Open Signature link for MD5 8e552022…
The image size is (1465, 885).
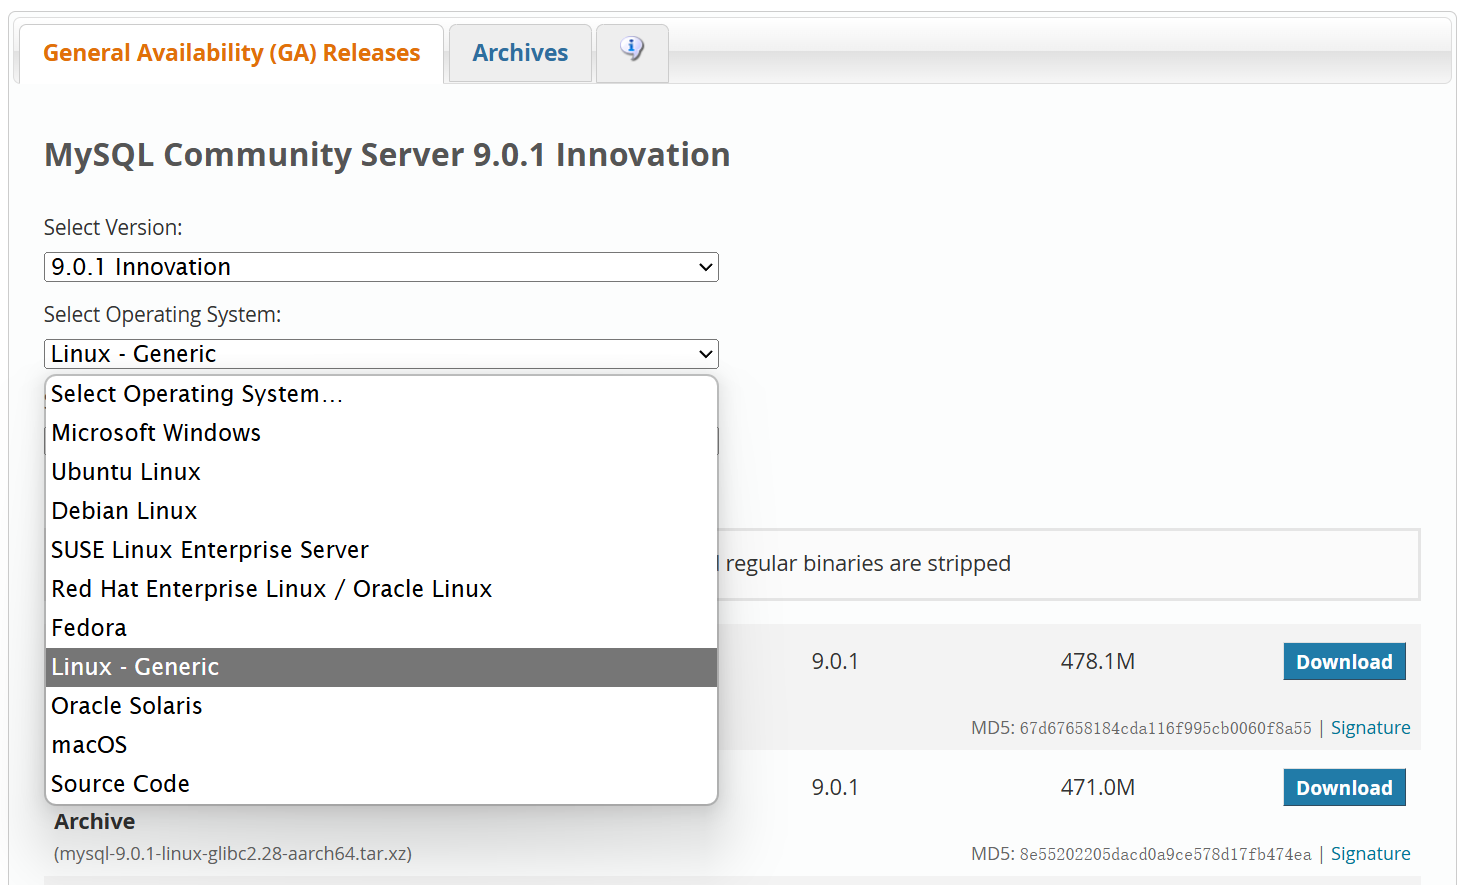[1370, 854]
